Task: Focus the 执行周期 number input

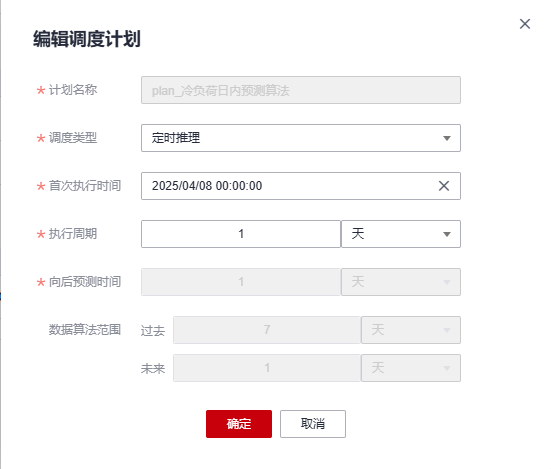Action: tap(241, 234)
